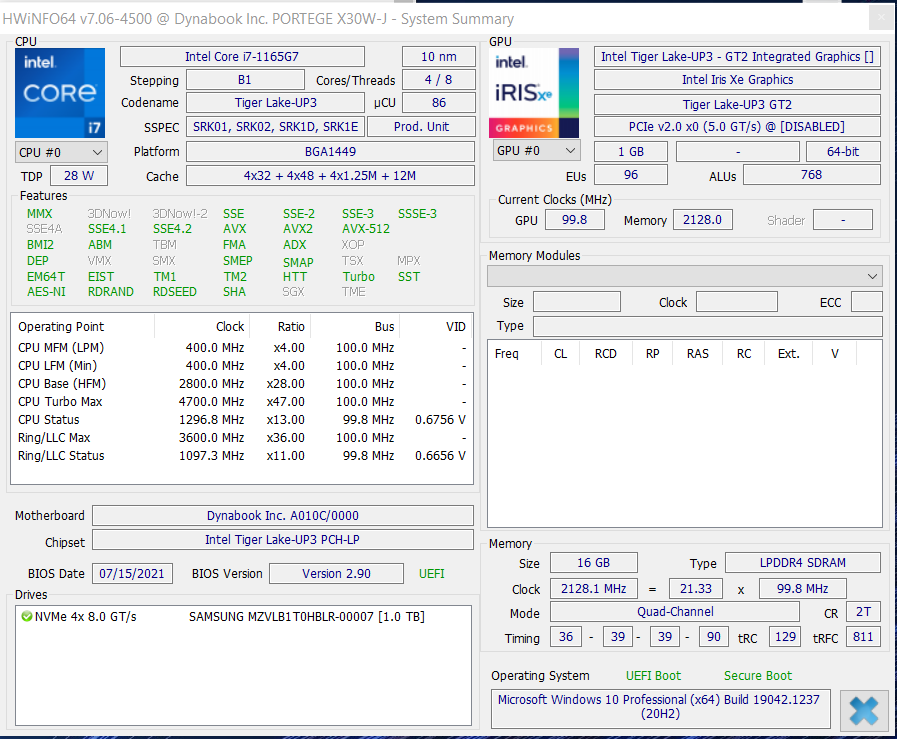Click the Intel Iris Xe Graphics logo

535,92
